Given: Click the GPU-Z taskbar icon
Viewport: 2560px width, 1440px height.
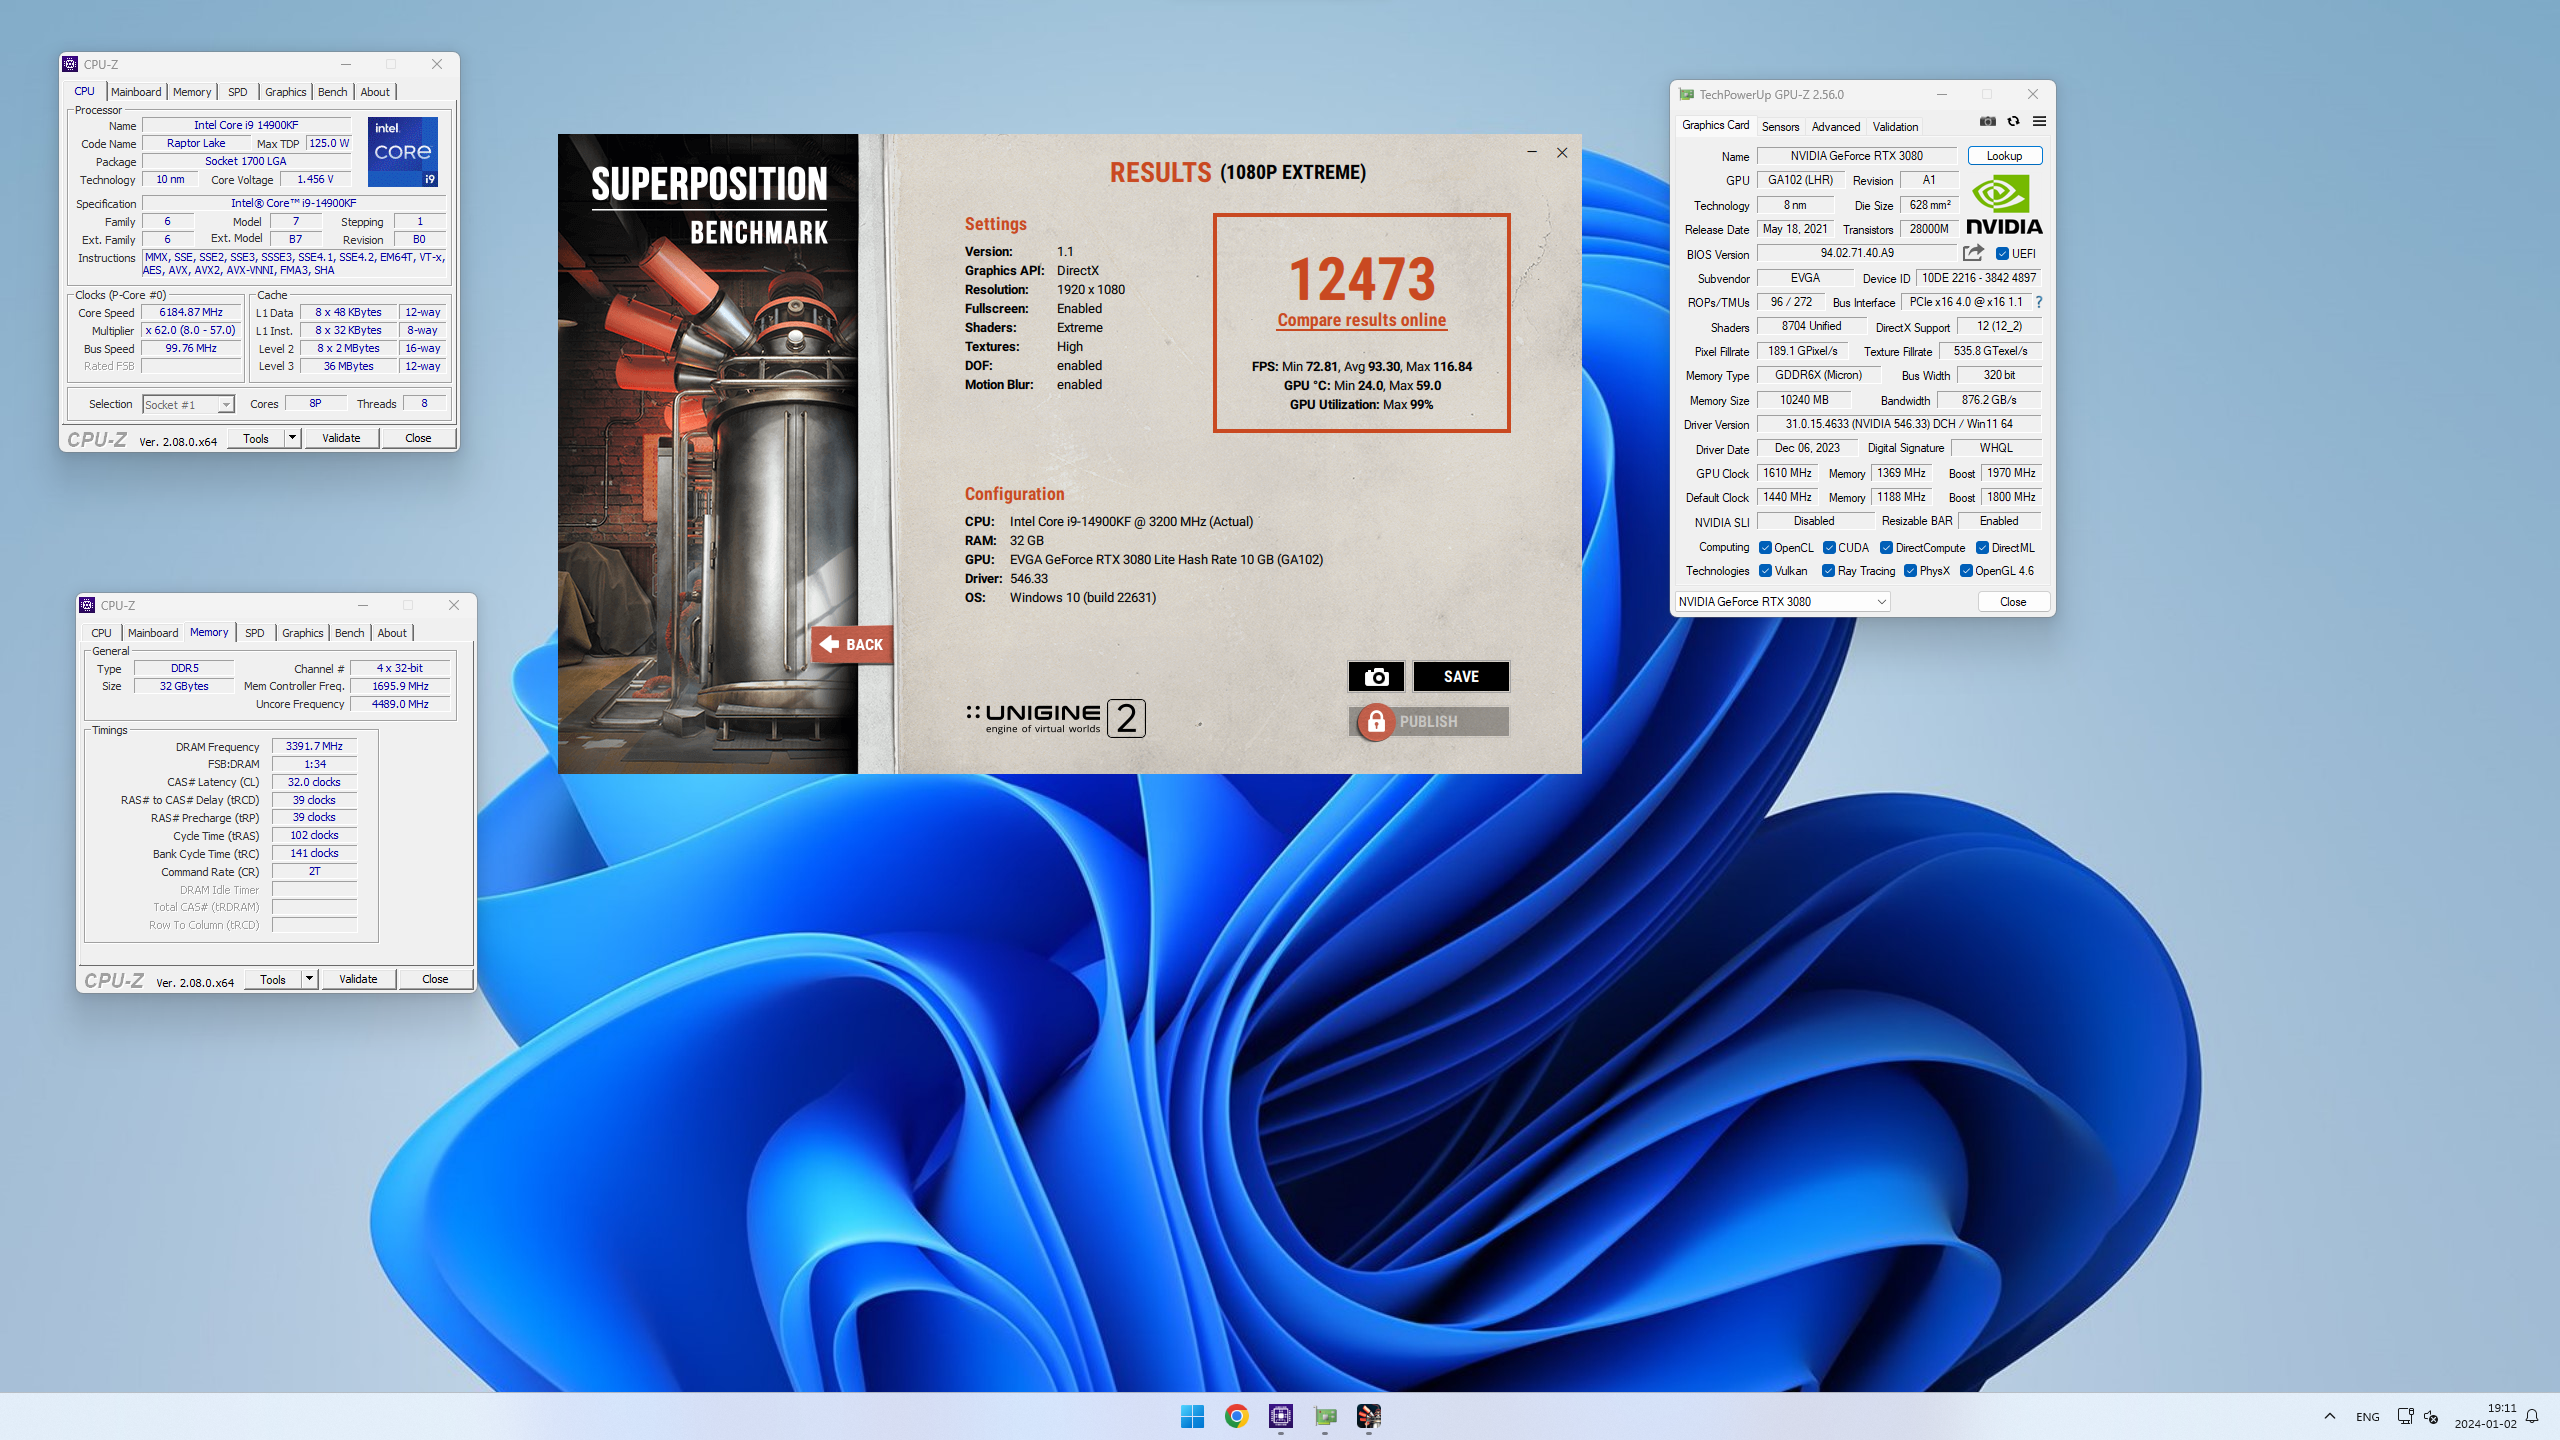Looking at the screenshot, I should (1325, 1416).
